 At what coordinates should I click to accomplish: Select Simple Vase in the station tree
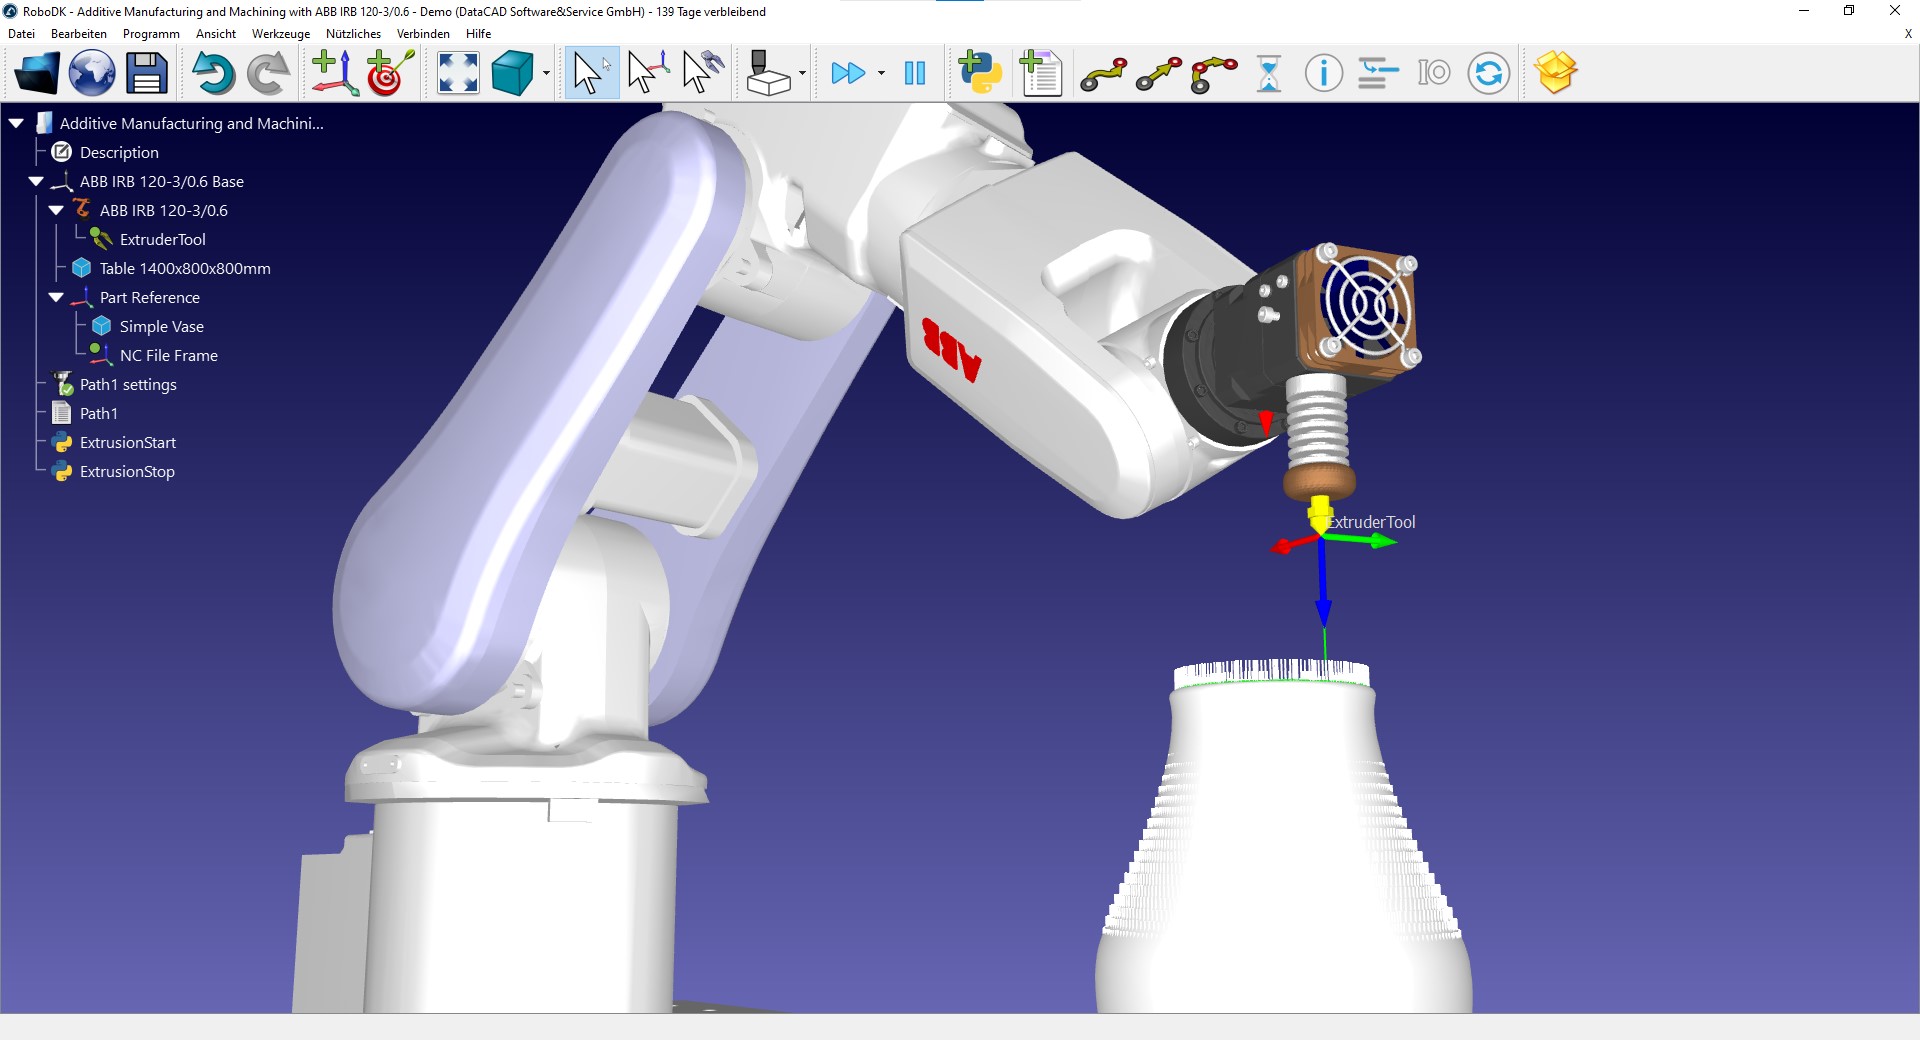tap(162, 326)
